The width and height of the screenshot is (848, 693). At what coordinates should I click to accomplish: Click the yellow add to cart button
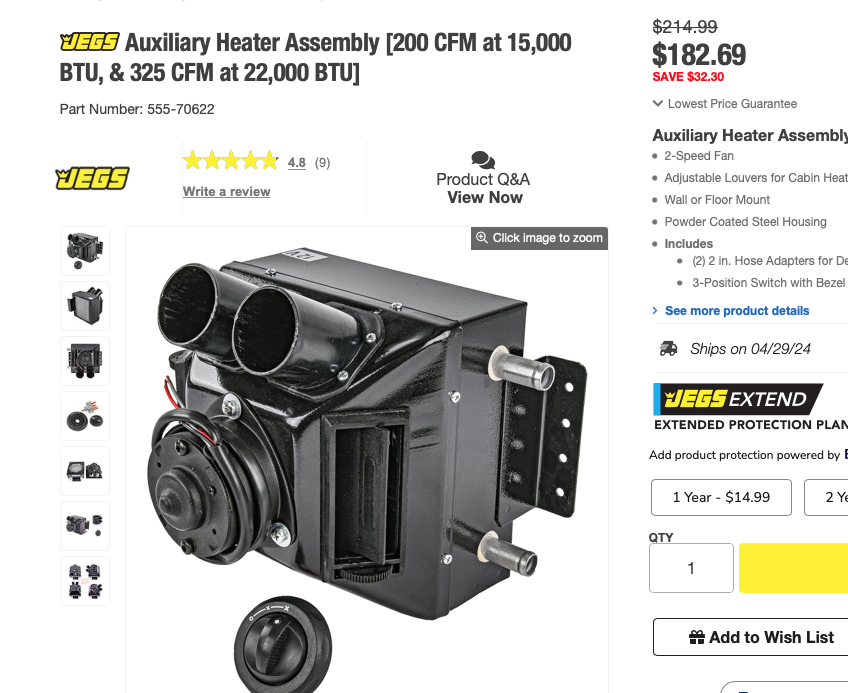(793, 568)
